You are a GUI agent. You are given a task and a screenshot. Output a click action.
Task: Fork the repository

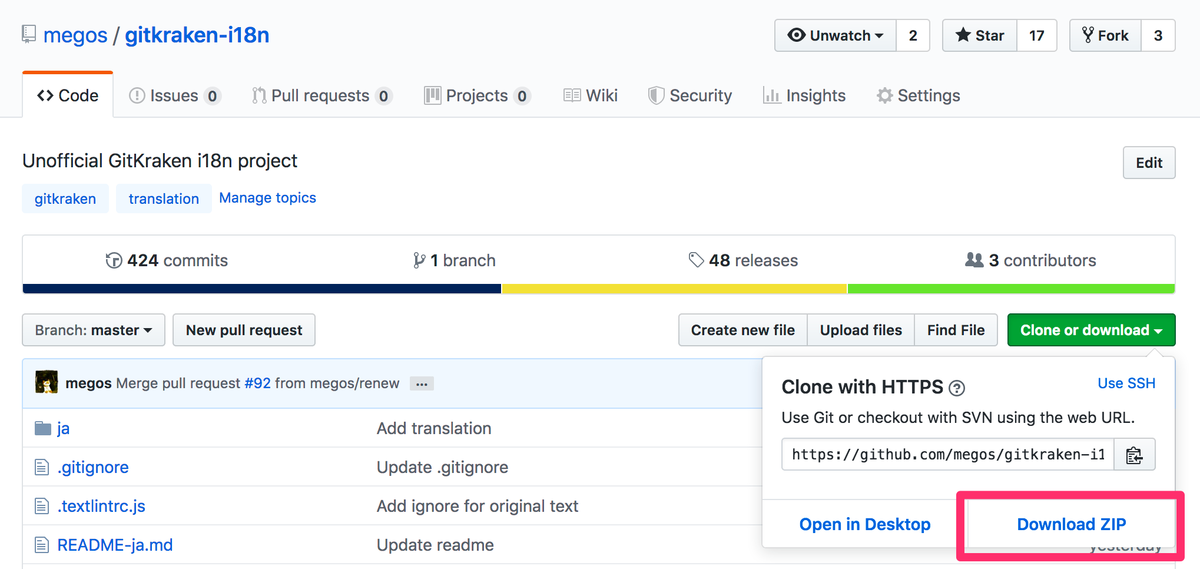pyautogui.click(x=1104, y=35)
